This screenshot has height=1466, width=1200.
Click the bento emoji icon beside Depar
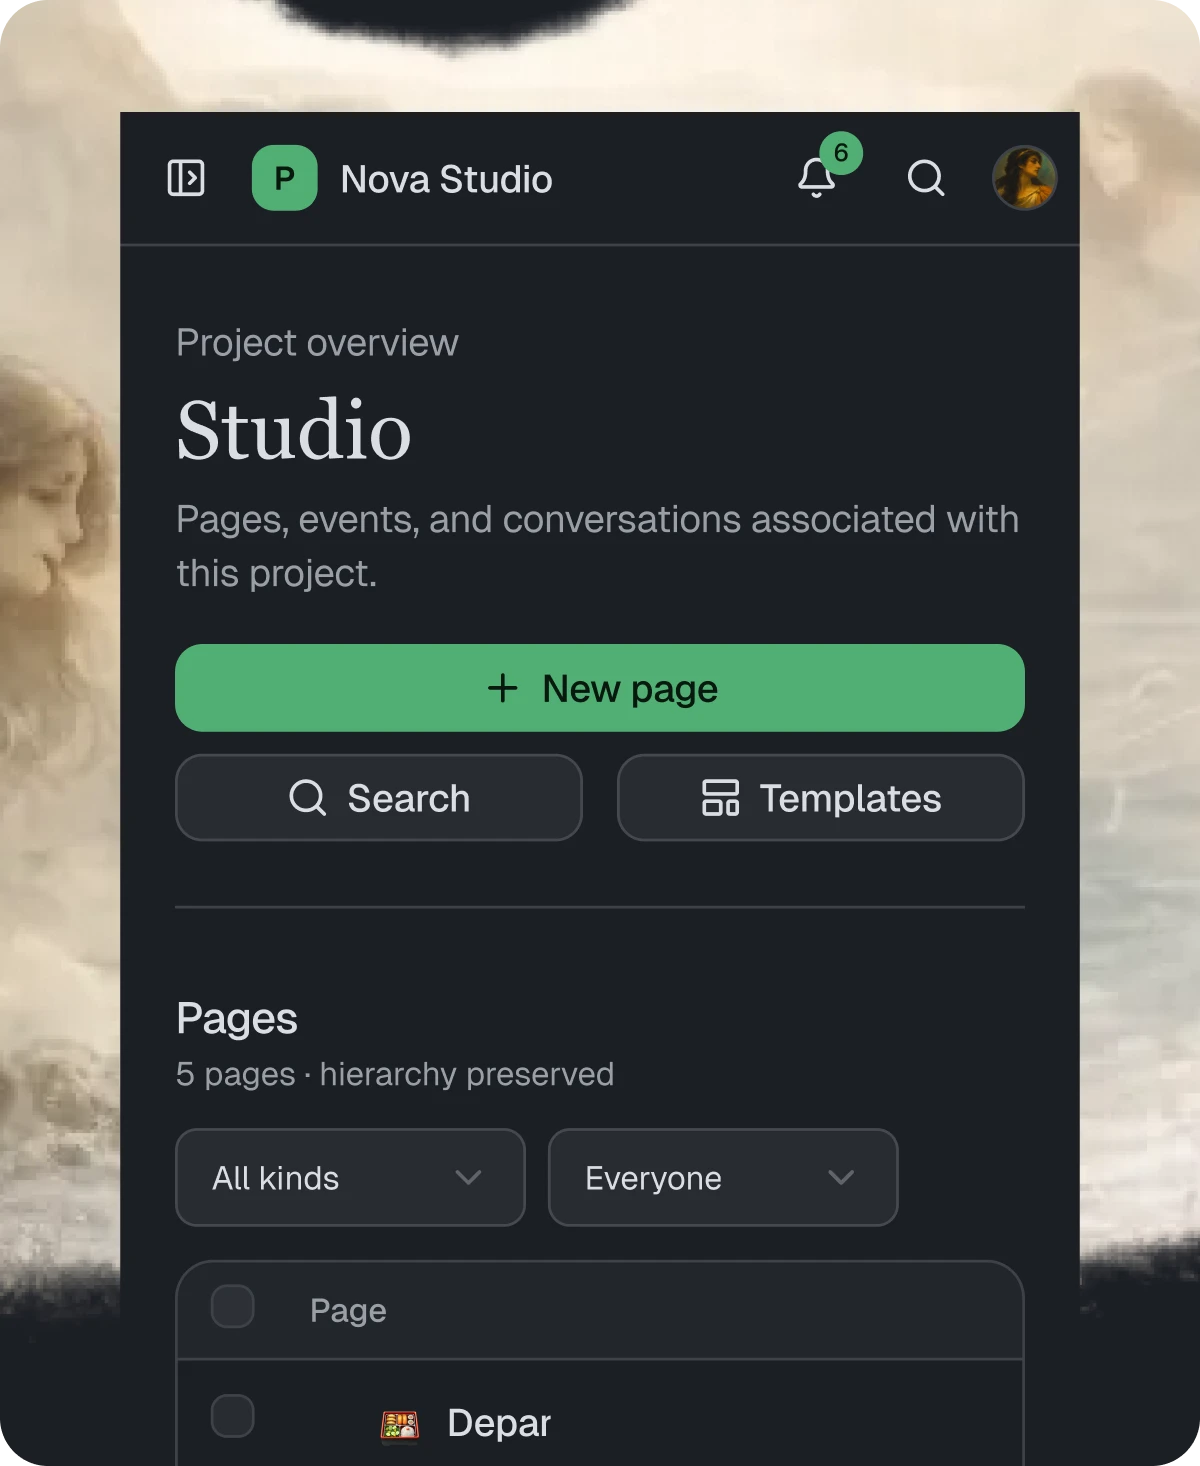point(400,1425)
